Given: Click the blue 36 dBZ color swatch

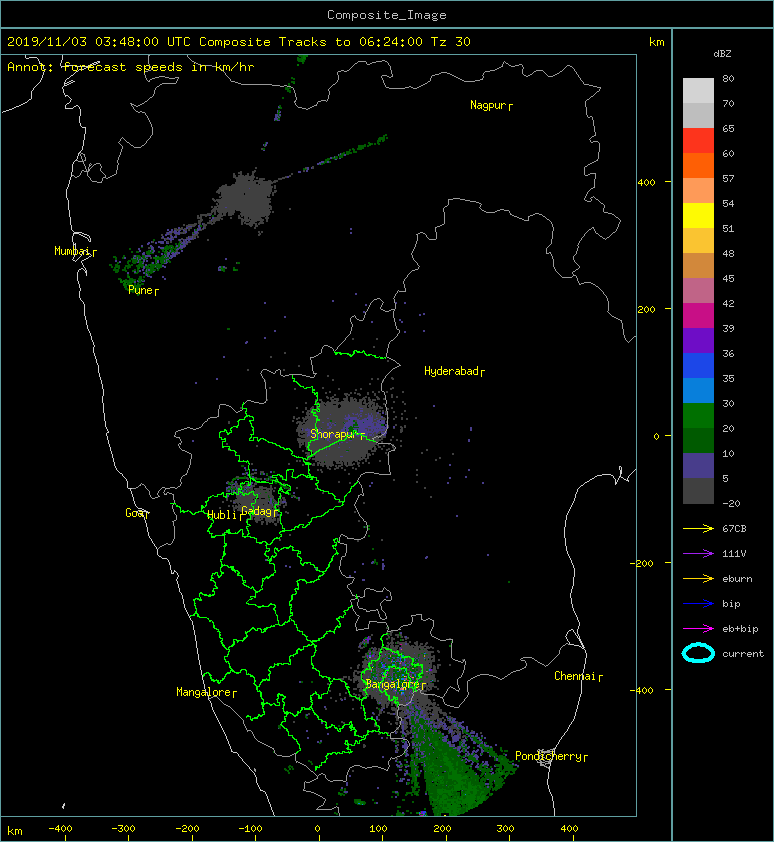Looking at the screenshot, I should pyautogui.click(x=698, y=365).
